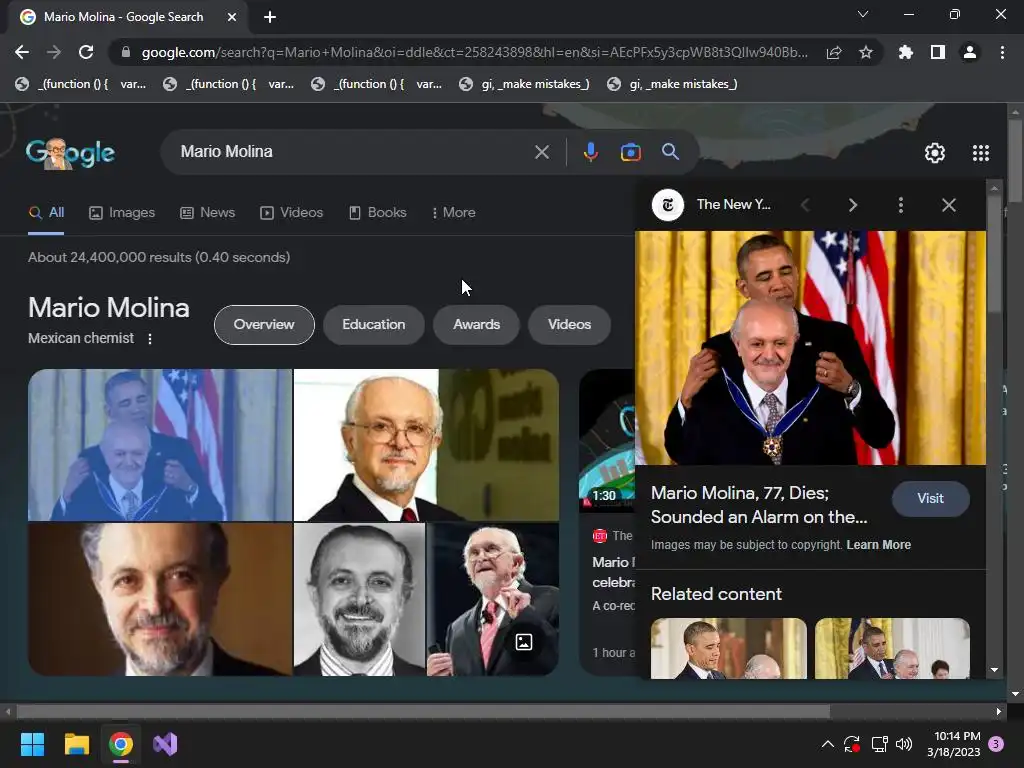
Task: Open a new browser tab
Action: click(270, 17)
